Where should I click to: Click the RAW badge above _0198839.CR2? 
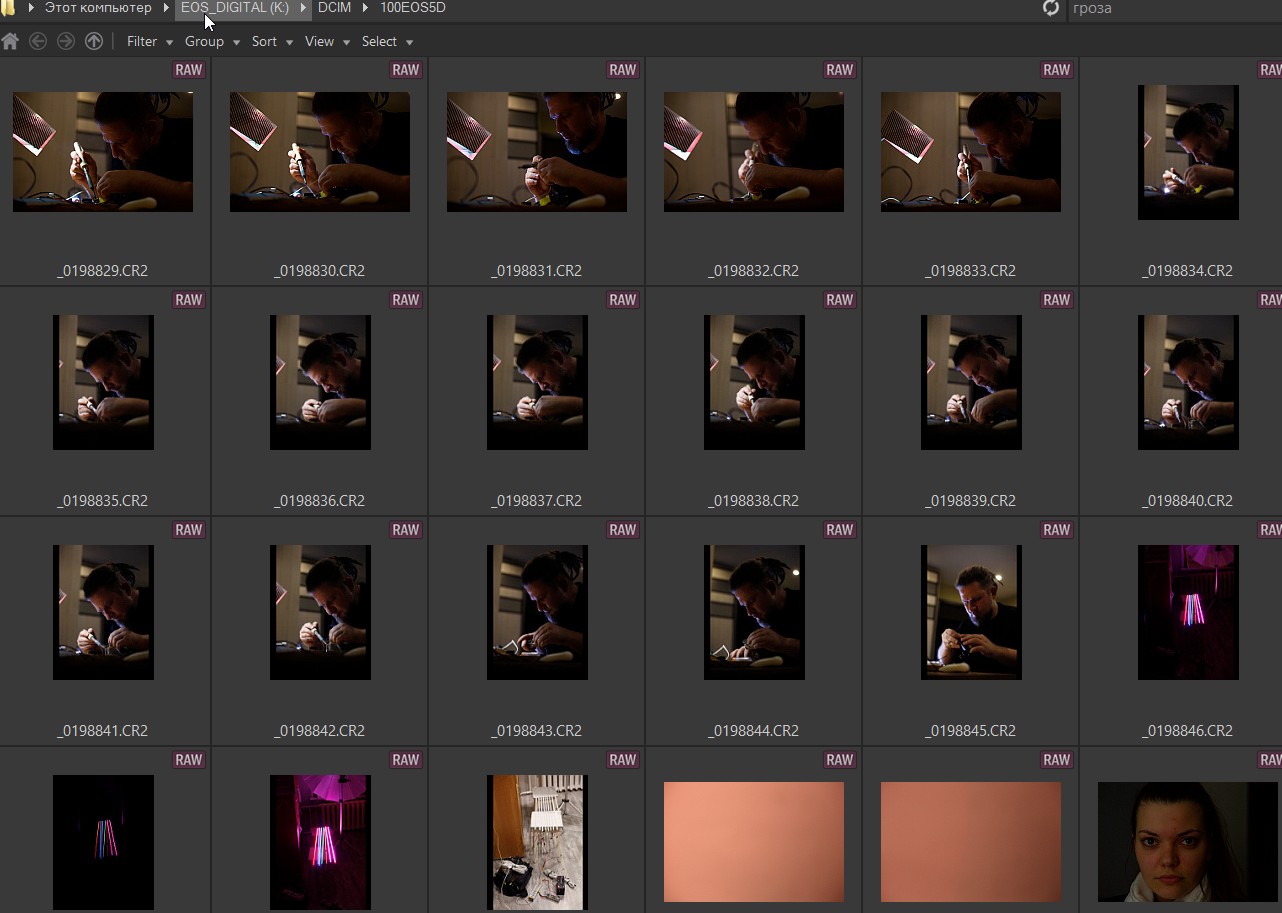pyautogui.click(x=1056, y=300)
